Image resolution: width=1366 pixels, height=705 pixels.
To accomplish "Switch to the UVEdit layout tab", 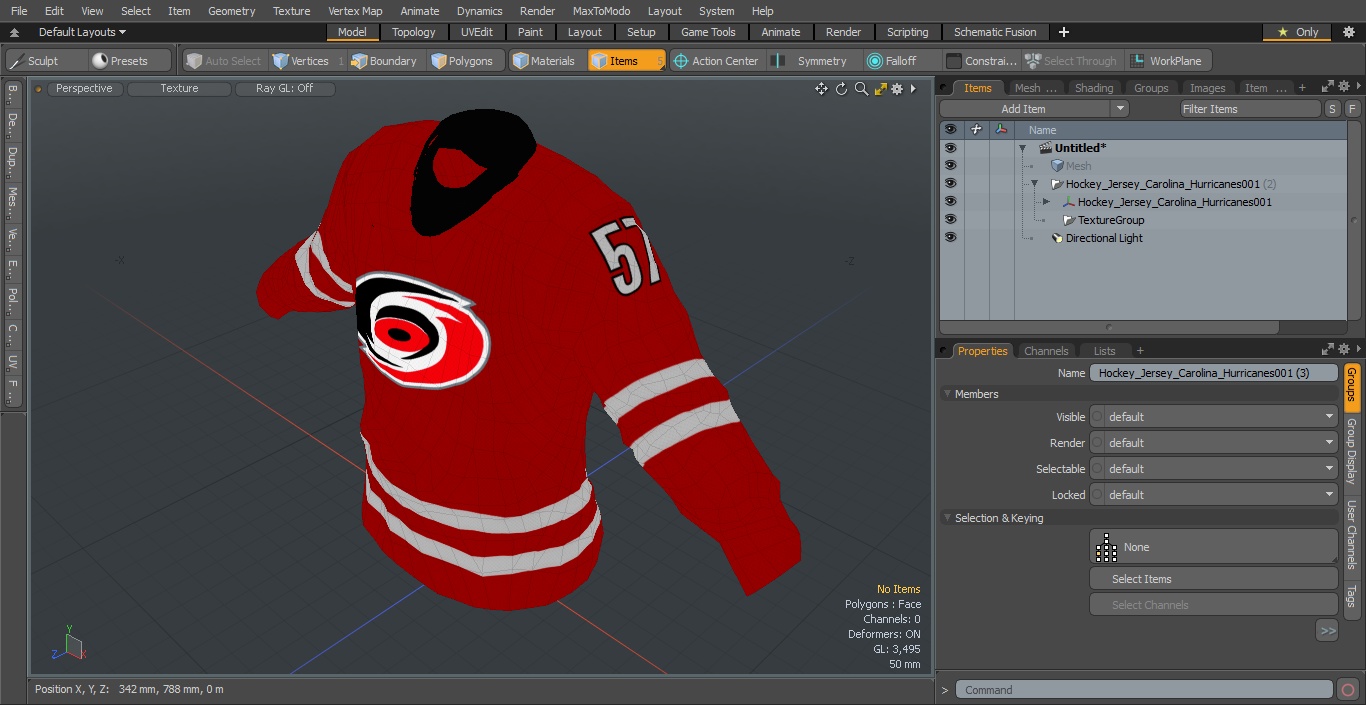I will (477, 32).
